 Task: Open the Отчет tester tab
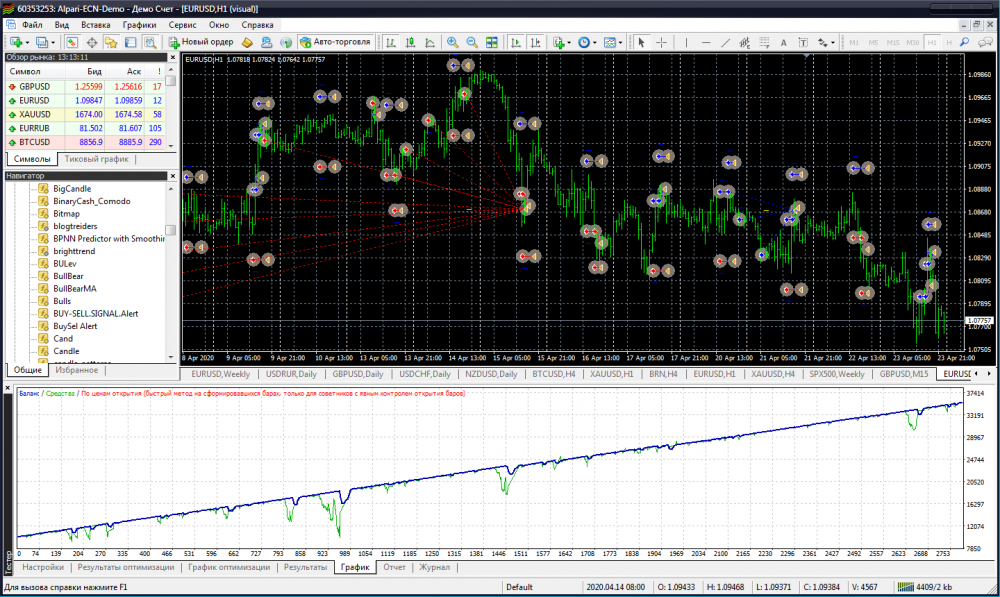click(394, 567)
